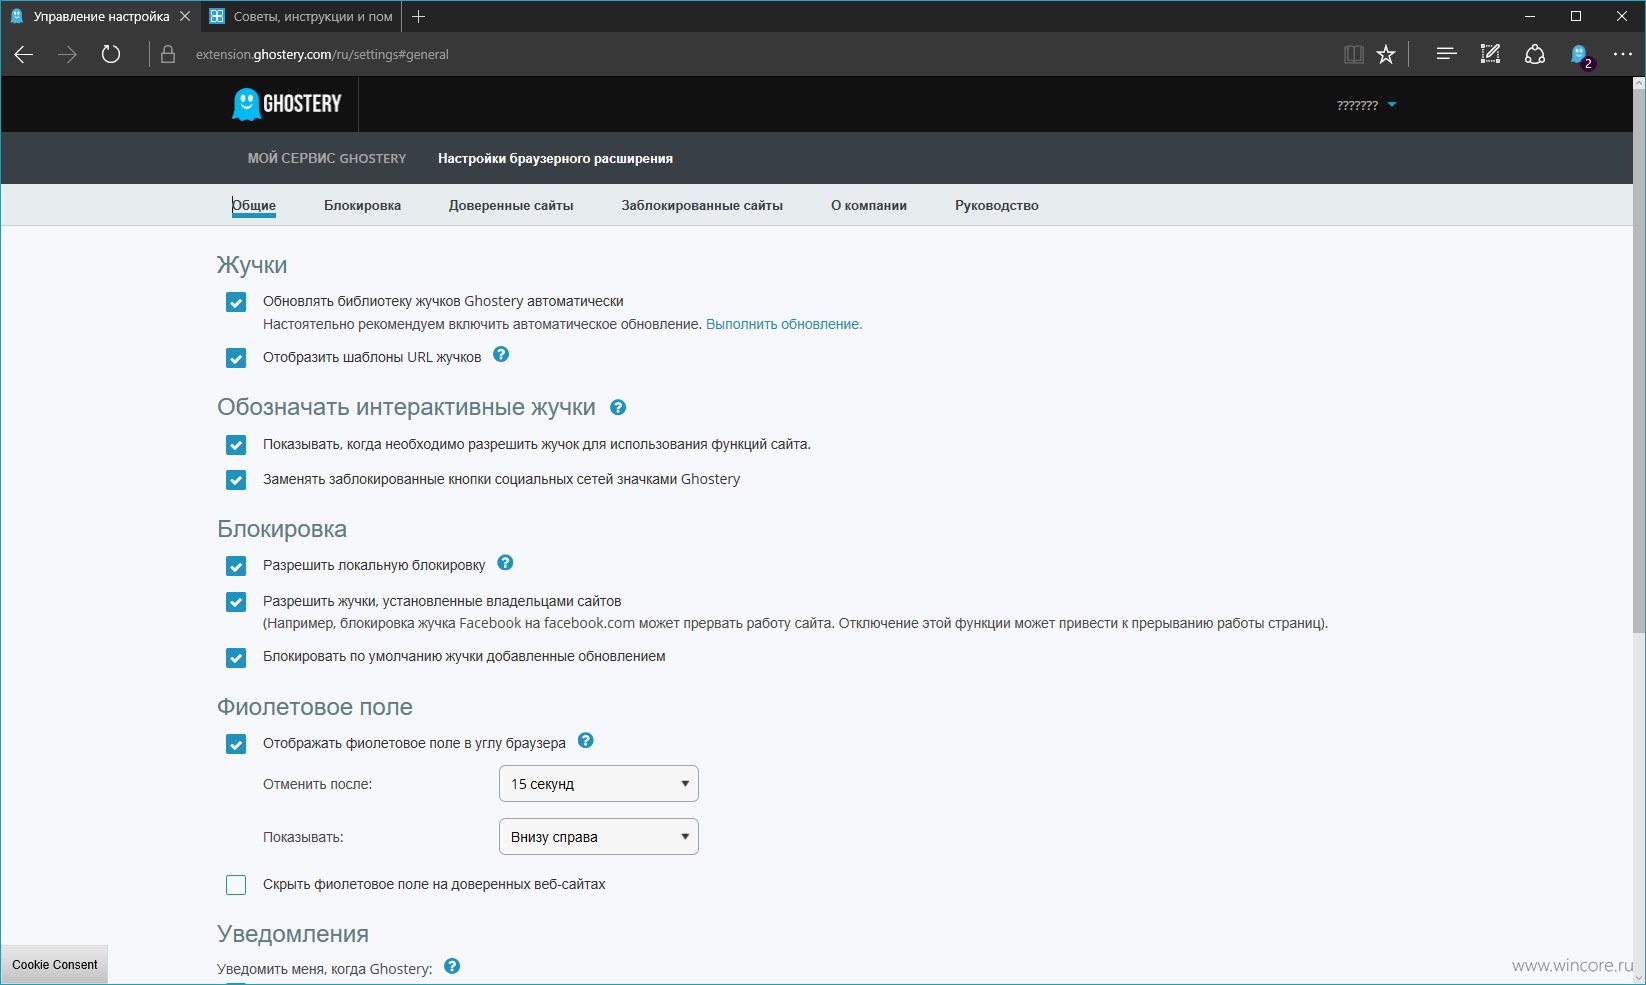This screenshot has width=1646, height=985.
Task: Toggle block new bugs by default checkbox
Action: coord(236,658)
